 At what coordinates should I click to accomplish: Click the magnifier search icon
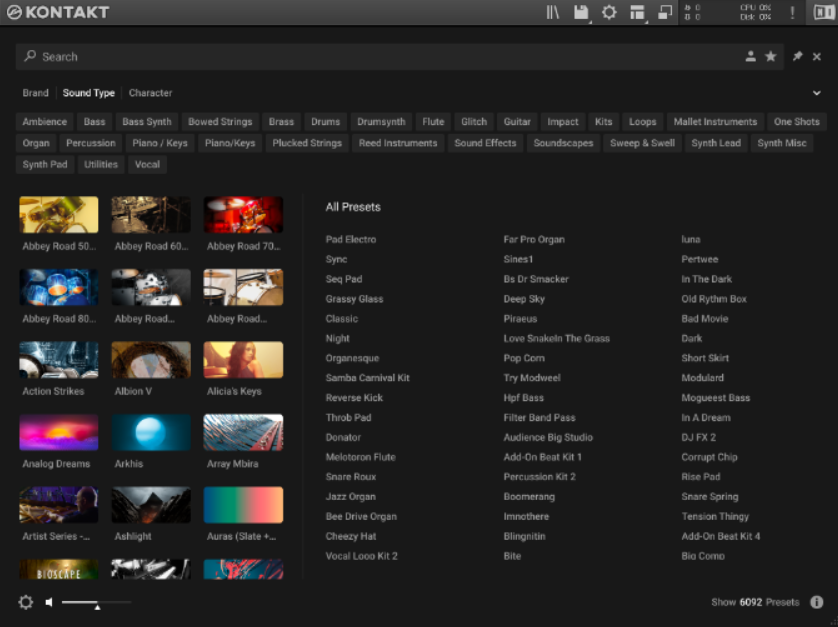(30, 56)
